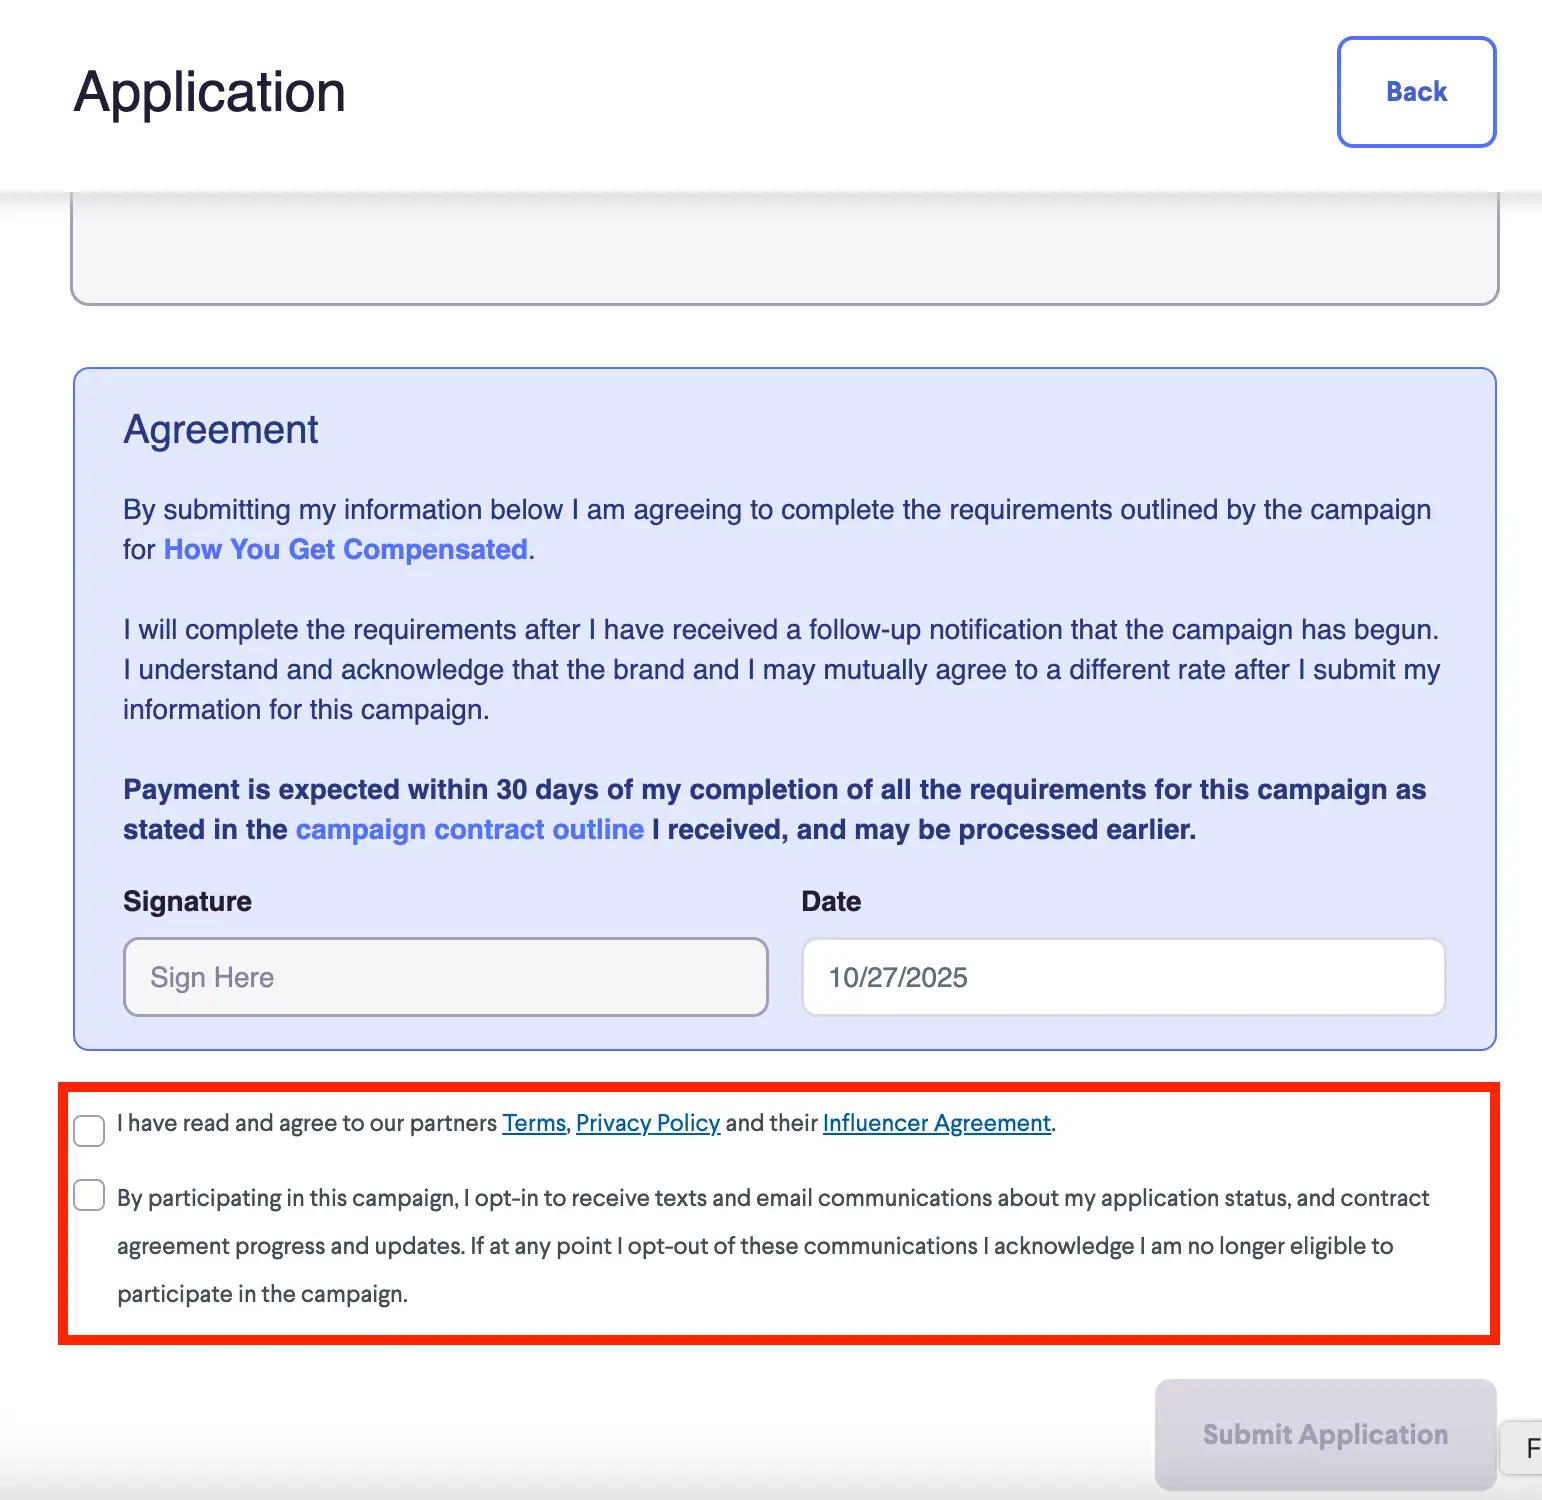
Task: Open the How You Get Compensated campaign link
Action: tap(345, 549)
